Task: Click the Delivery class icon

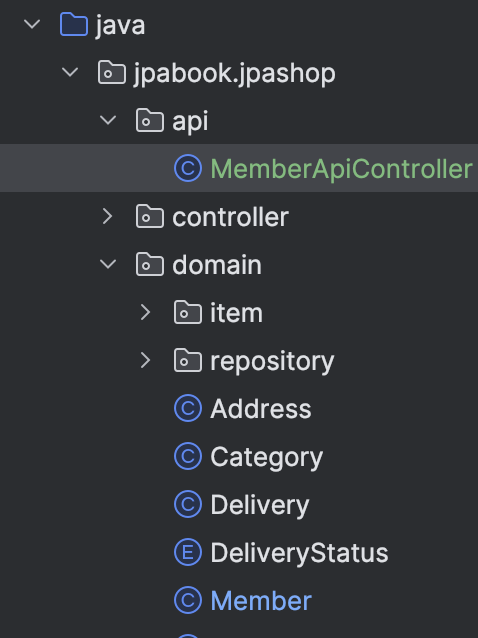Action: pyautogui.click(x=188, y=504)
